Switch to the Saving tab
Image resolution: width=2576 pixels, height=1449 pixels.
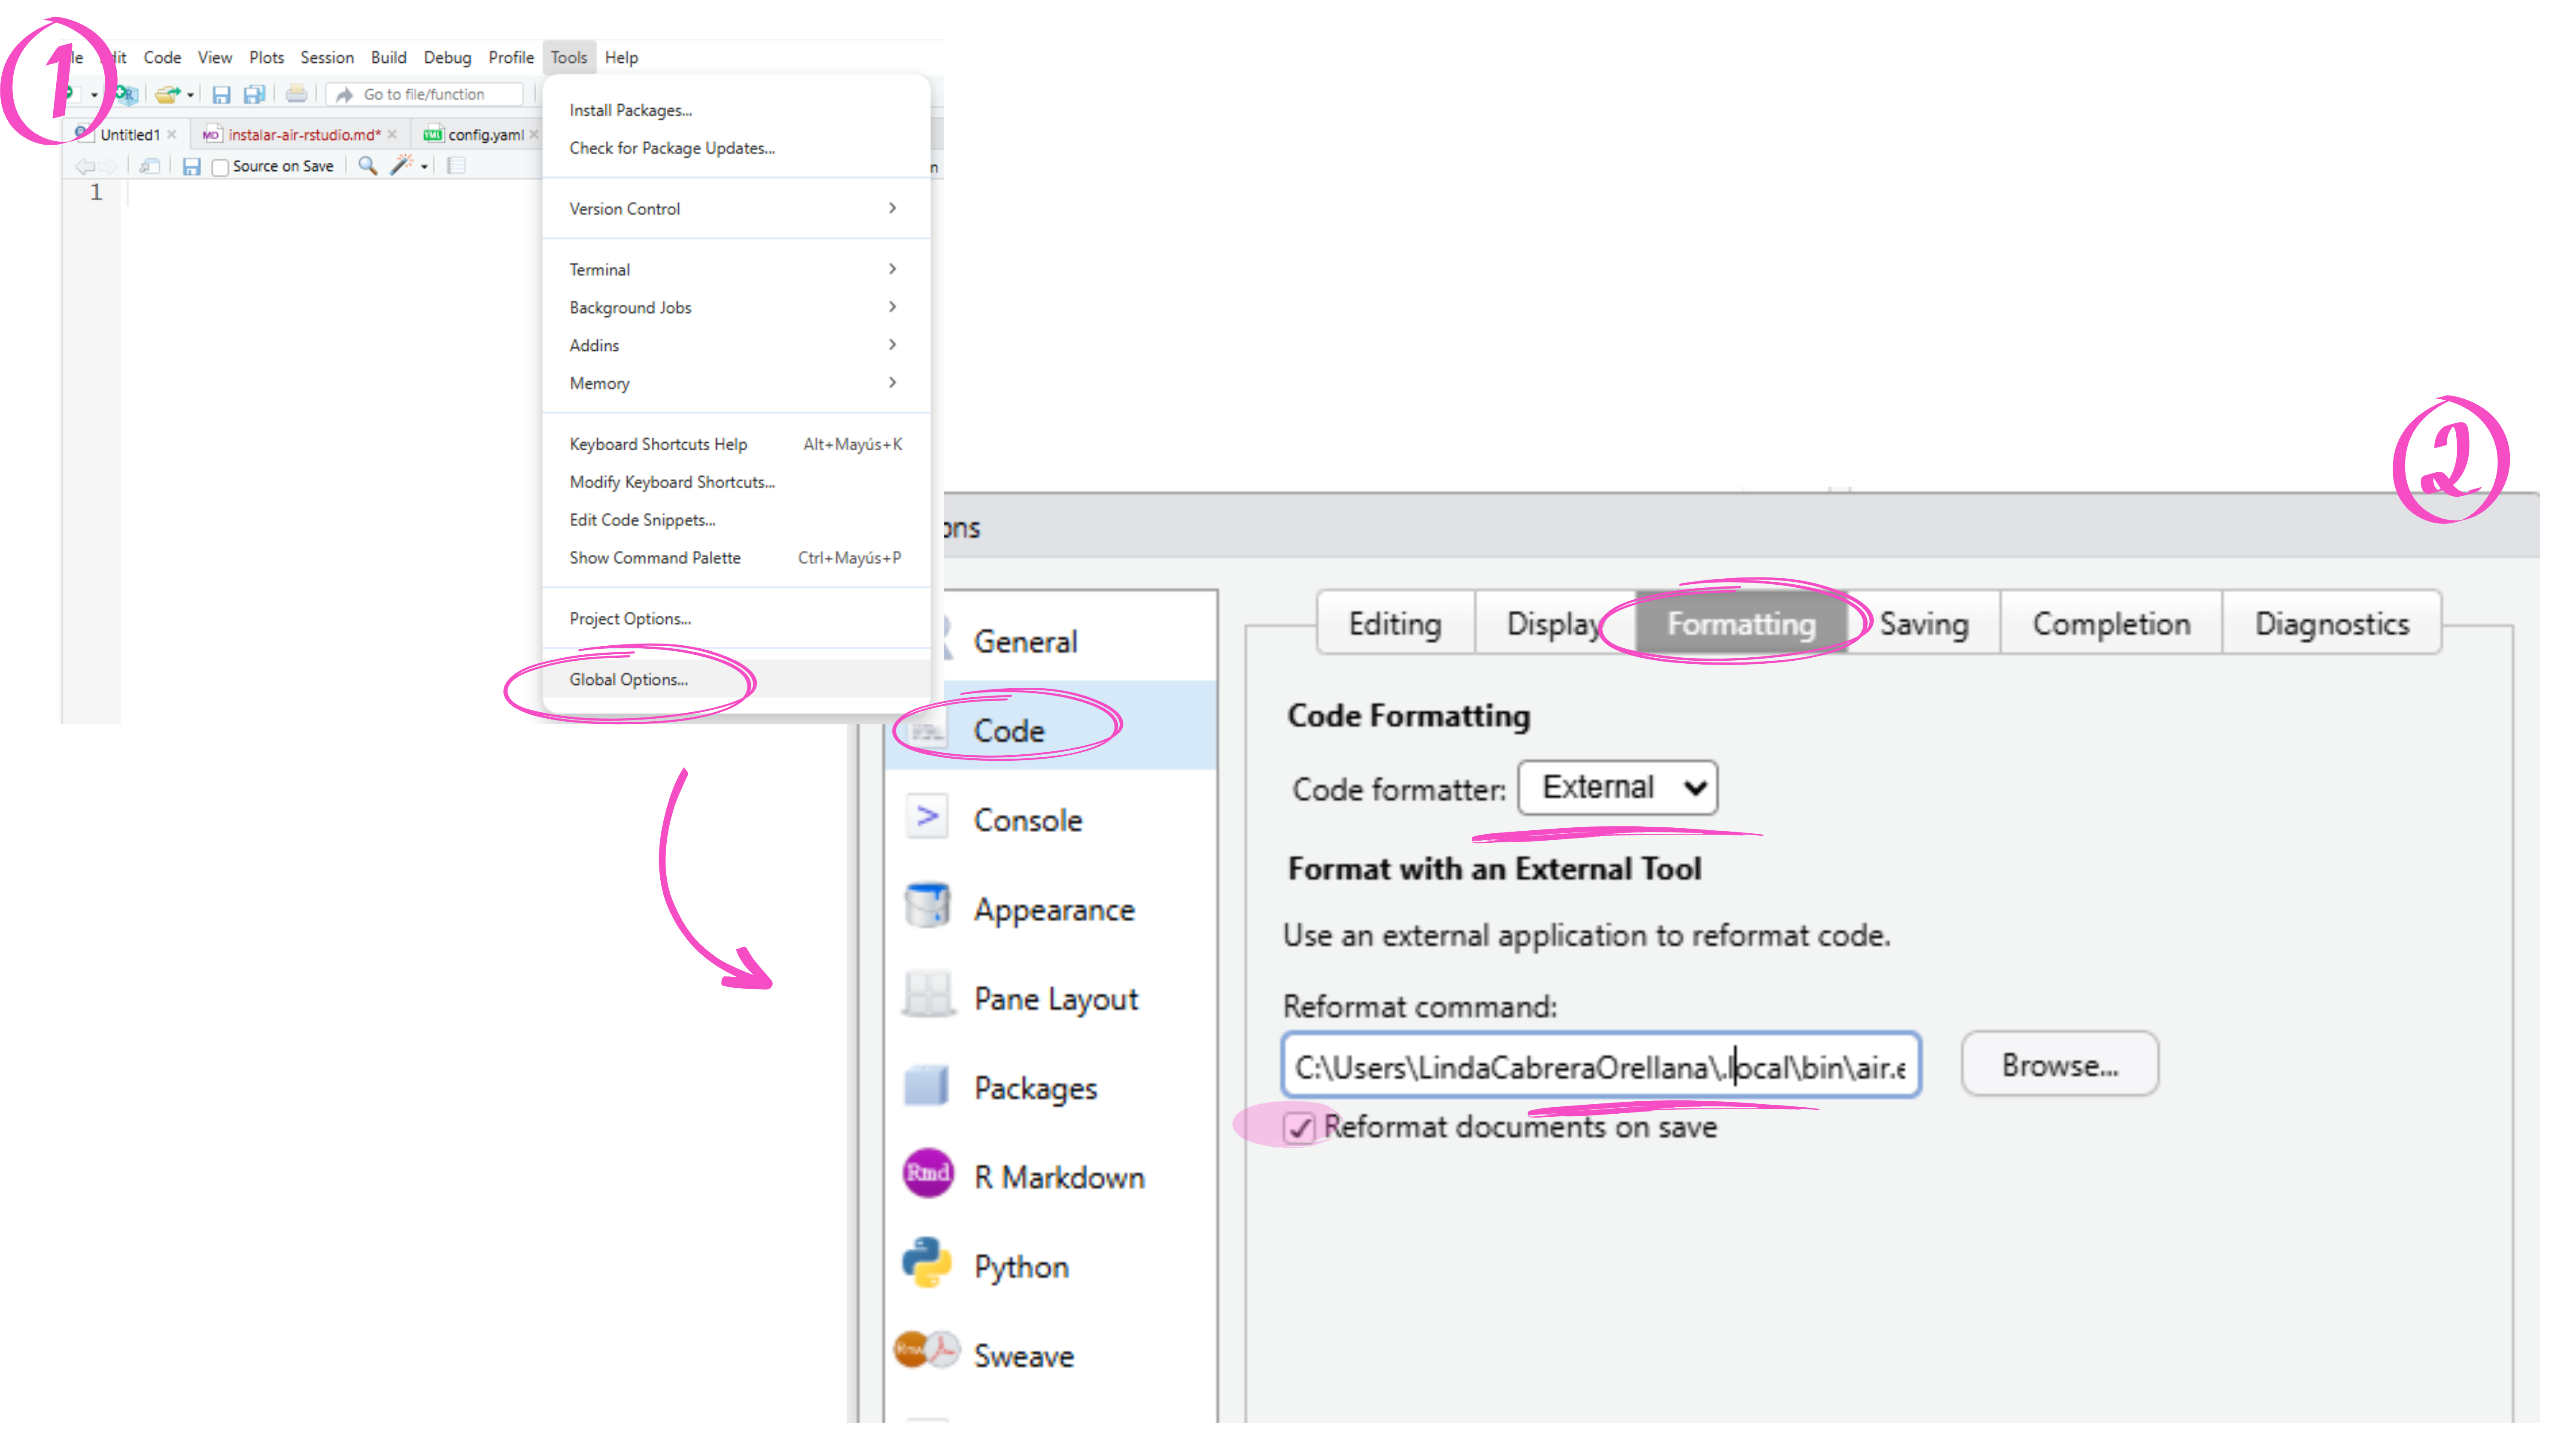[x=1924, y=623]
